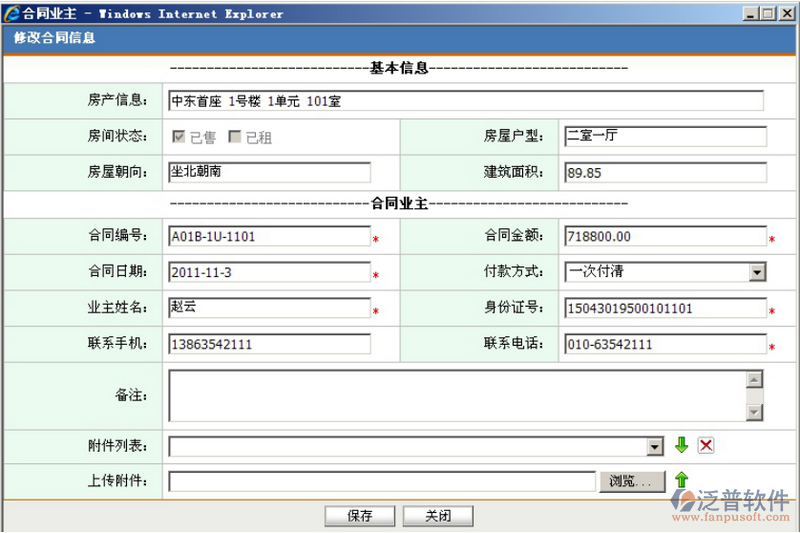
Task: Click the Internet Explorer title bar icon
Action: click(x=12, y=14)
